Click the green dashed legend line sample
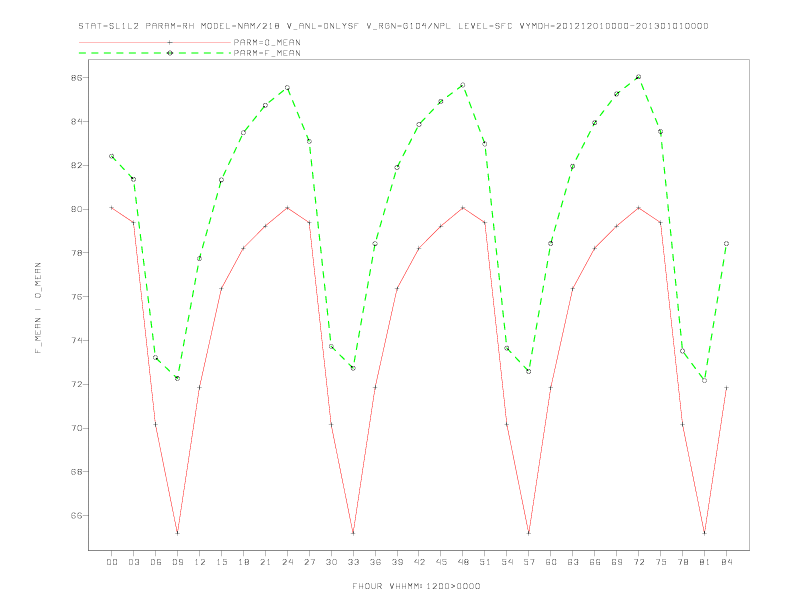Image resolution: width=792 pixels, height=612 pixels. [155, 53]
